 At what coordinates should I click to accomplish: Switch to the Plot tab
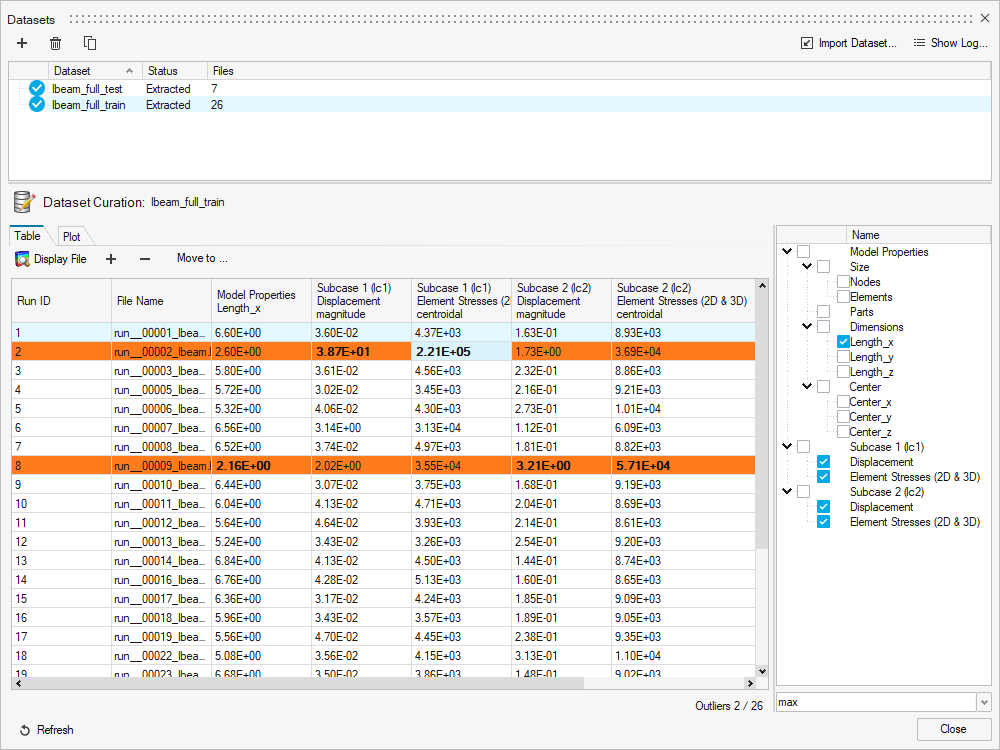[72, 237]
